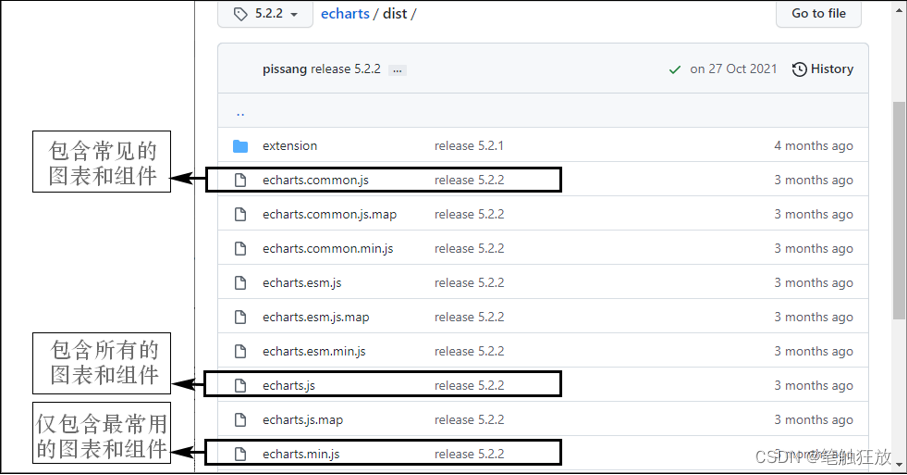Open release 5.2.2 latest commit message
Image resolution: width=907 pixels, height=475 pixels.
point(345,69)
